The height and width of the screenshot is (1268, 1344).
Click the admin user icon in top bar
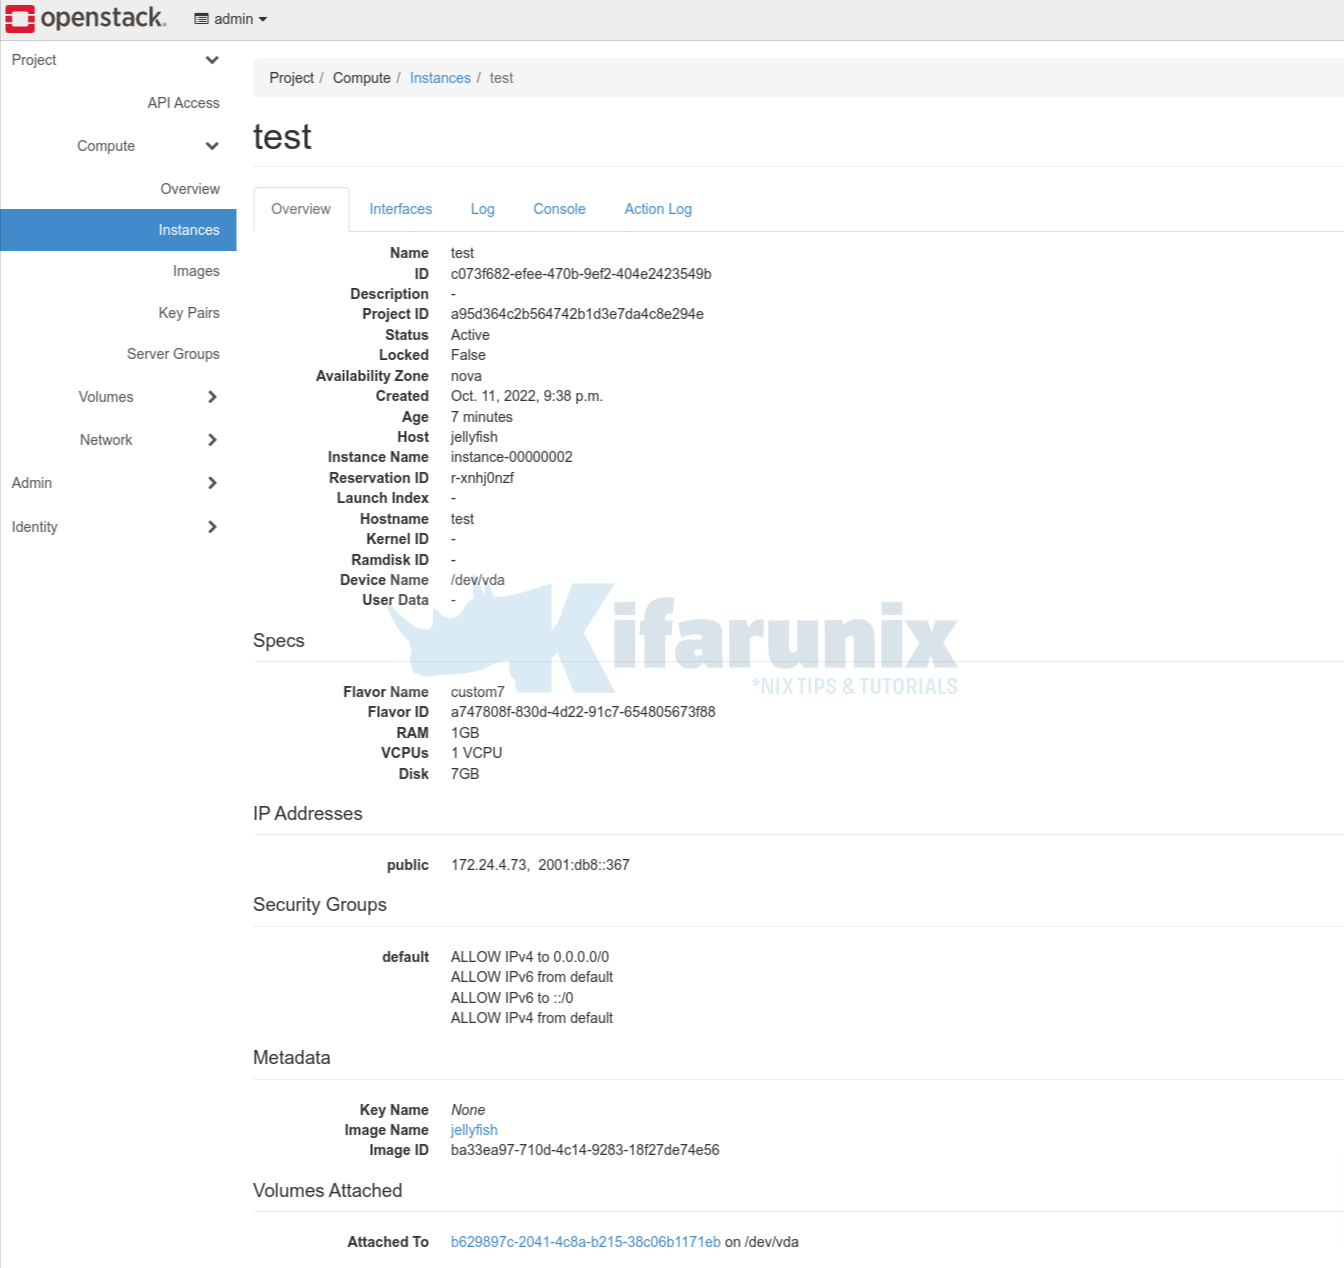[200, 18]
